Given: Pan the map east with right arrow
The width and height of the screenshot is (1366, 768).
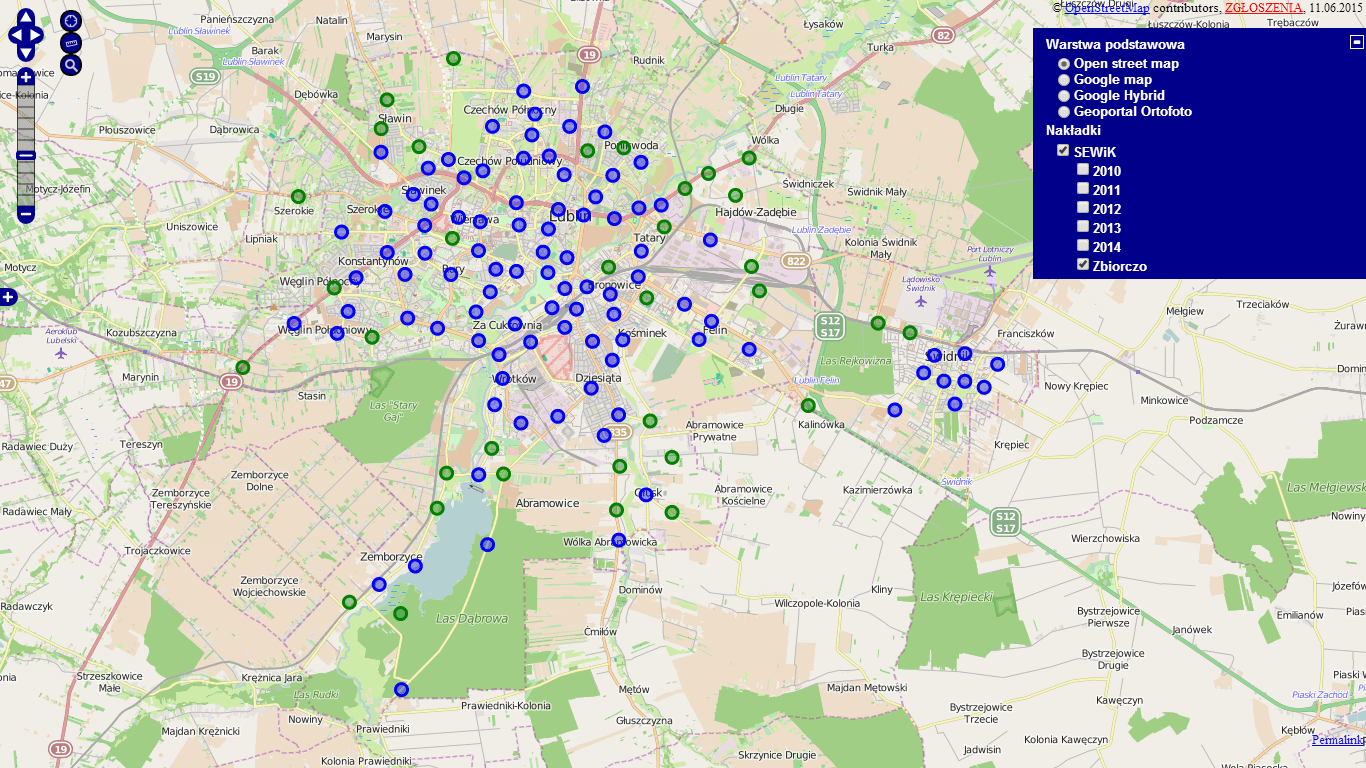Looking at the screenshot, I should (37, 35).
